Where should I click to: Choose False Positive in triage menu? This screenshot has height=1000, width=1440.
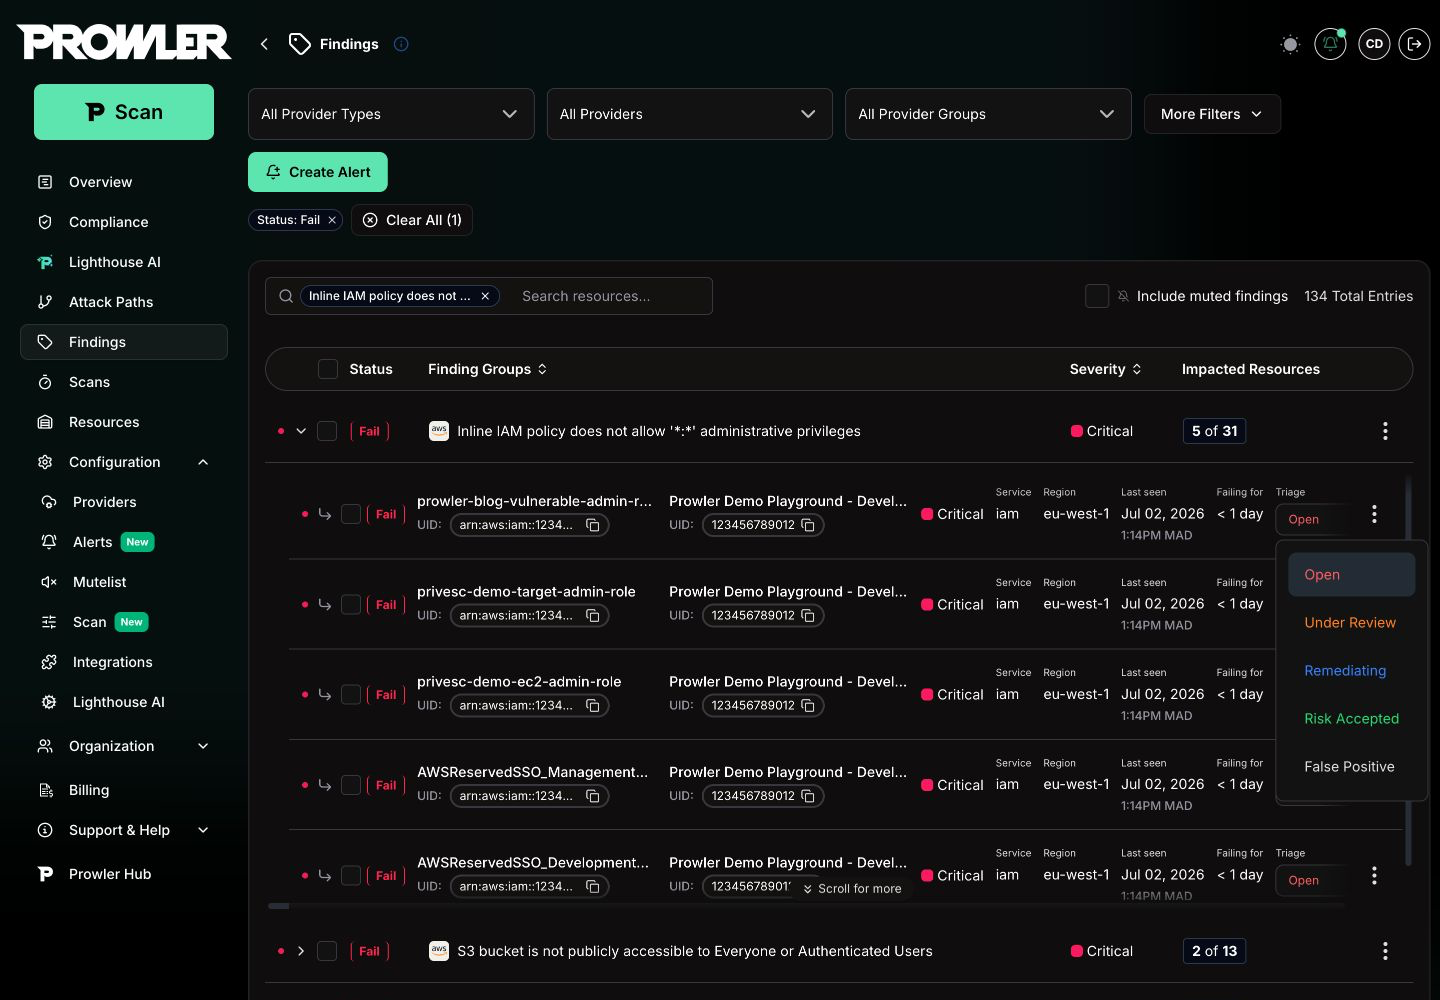1351,767
